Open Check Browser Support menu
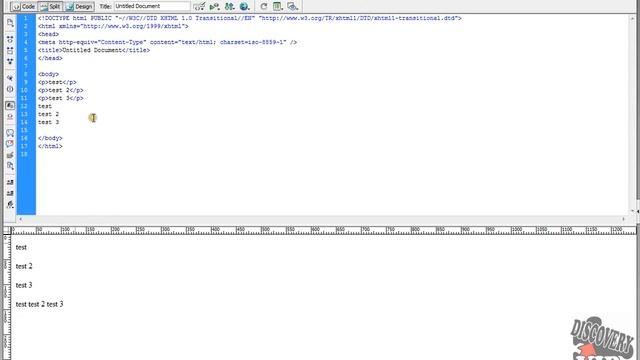The width and height of the screenshot is (640, 360). [x=199, y=6]
